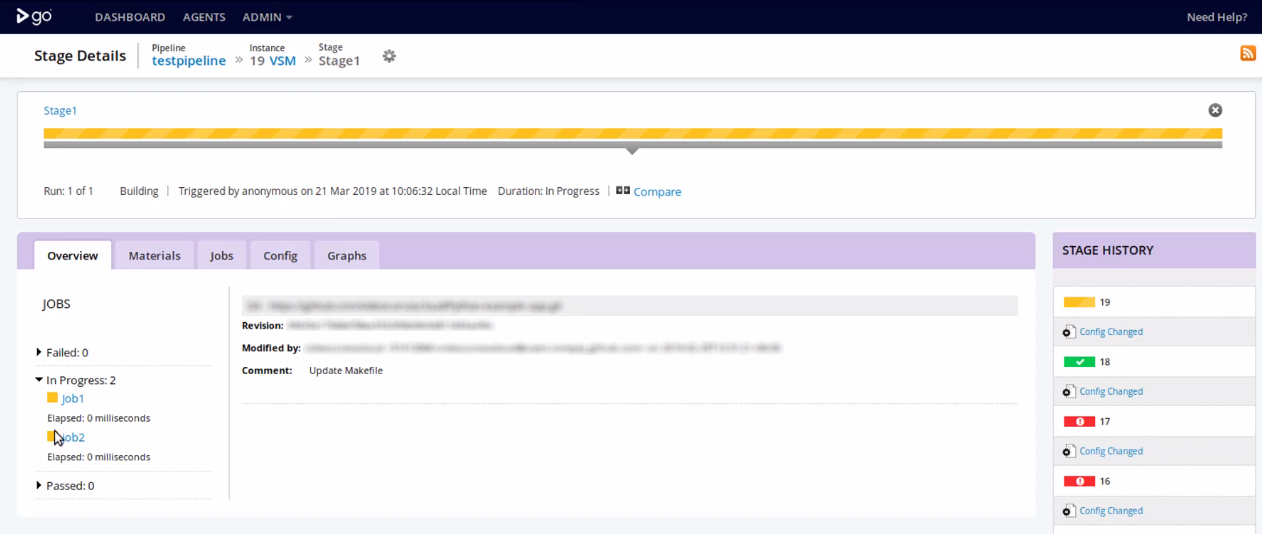Image resolution: width=1262 pixels, height=534 pixels.
Task: Click the red failed badge for run 16
Action: (1079, 481)
